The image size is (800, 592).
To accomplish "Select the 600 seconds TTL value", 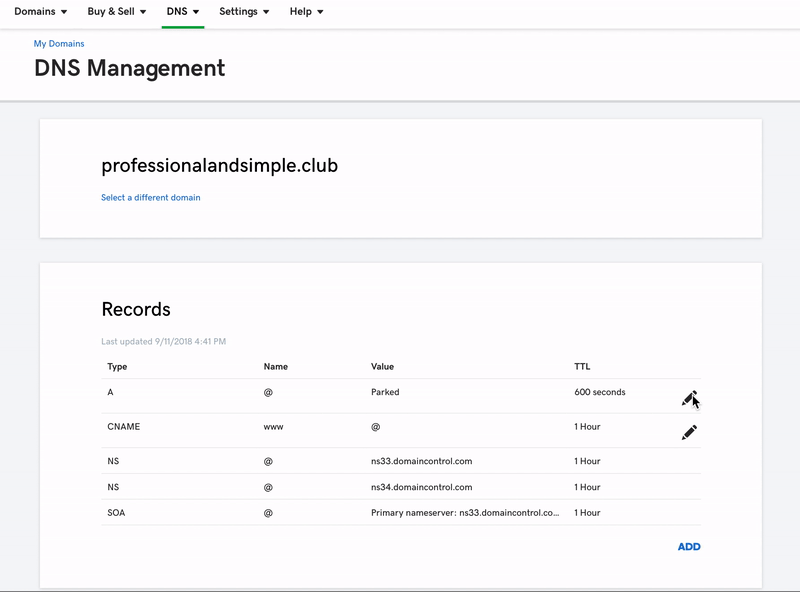I will 599,392.
